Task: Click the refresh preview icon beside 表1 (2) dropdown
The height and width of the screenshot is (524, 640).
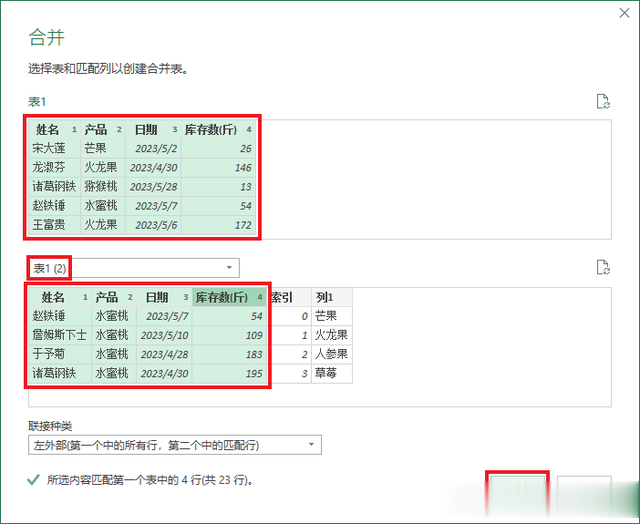Action: click(x=603, y=267)
